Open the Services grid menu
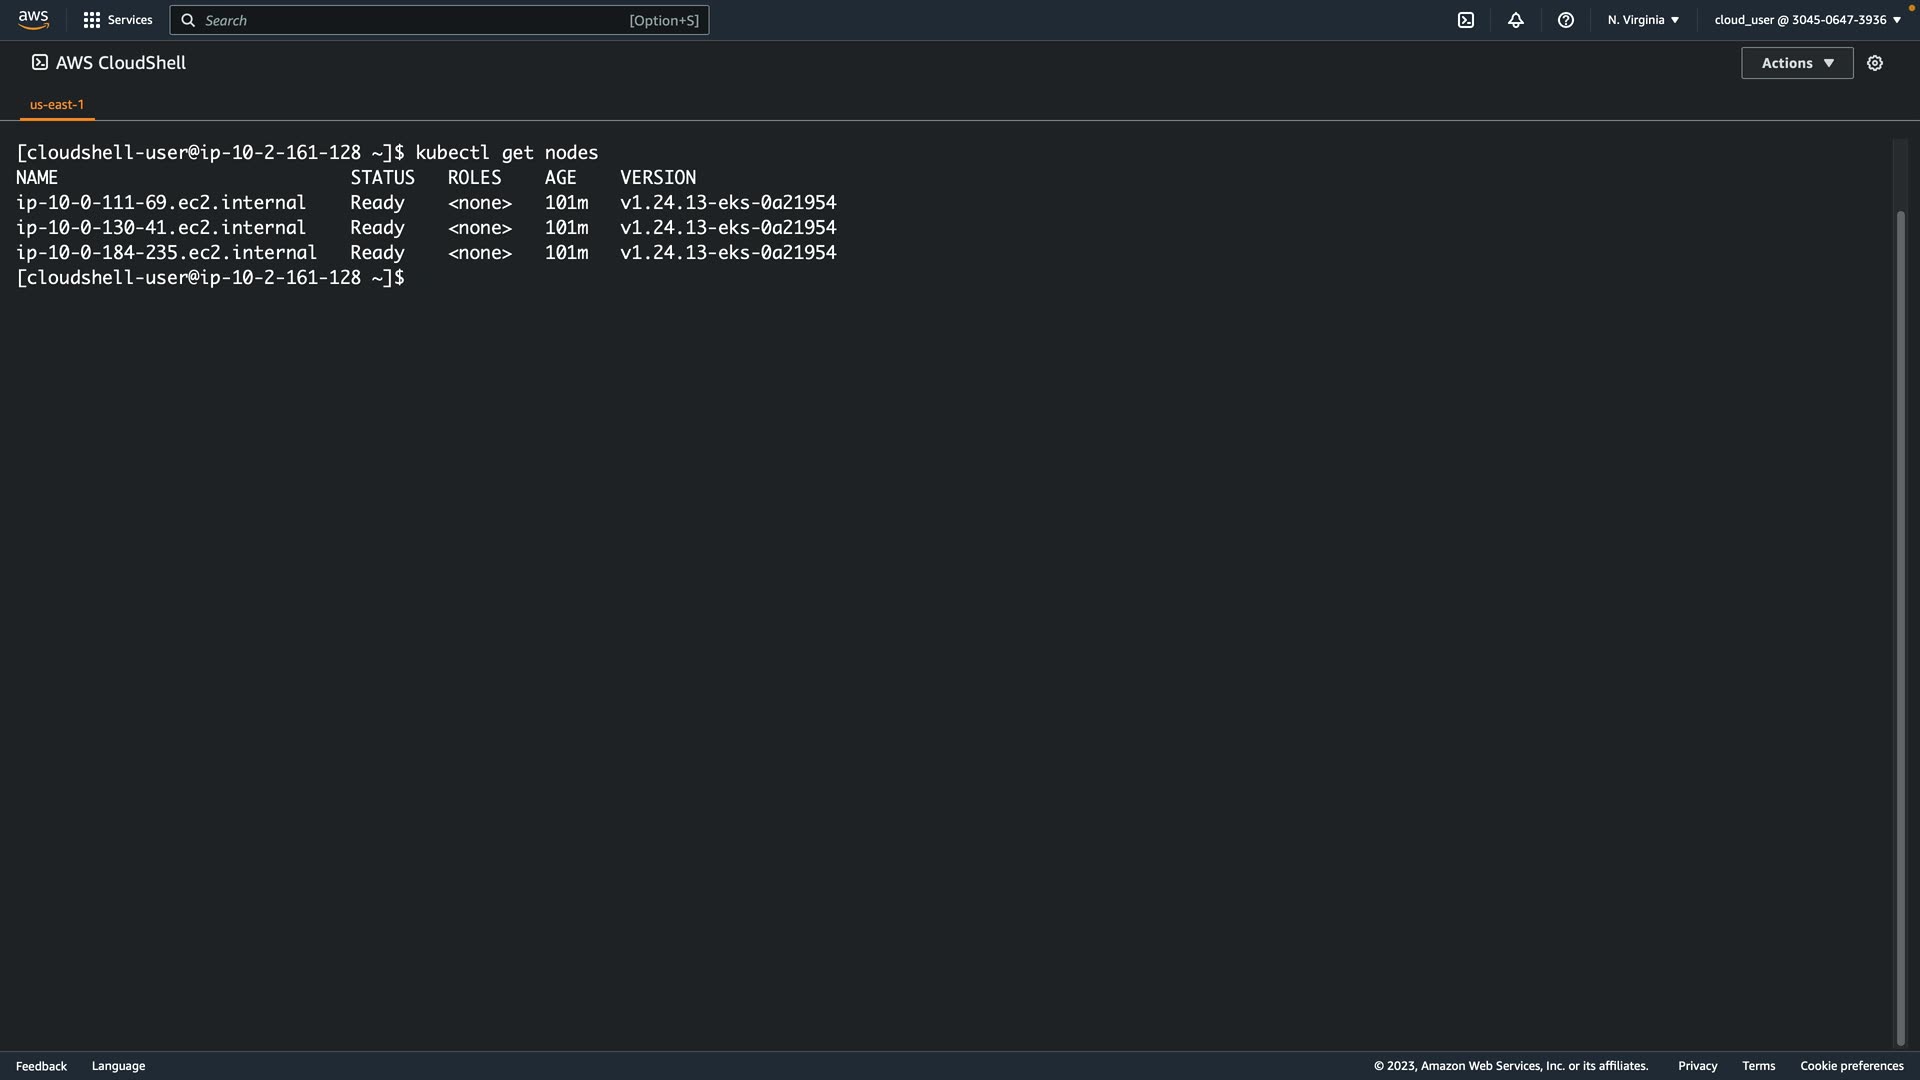1920x1080 pixels. coord(92,20)
